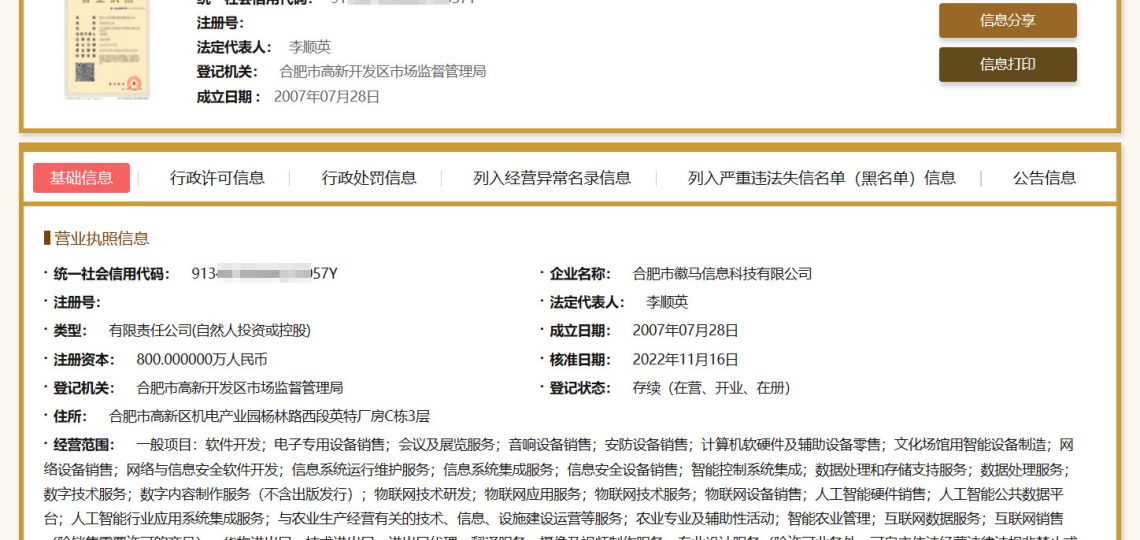1140x540 pixels.
Task: Click the 信息打印 button
Action: (x=1008, y=65)
